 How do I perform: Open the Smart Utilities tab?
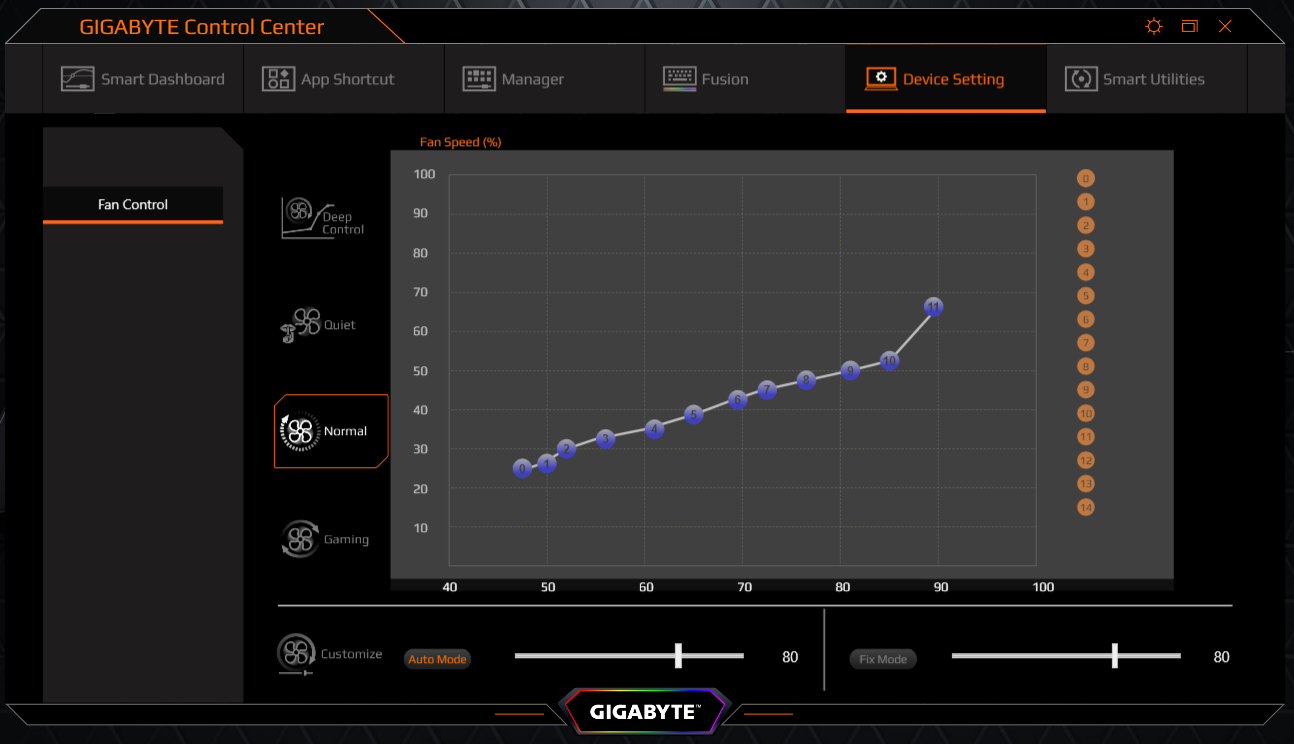pos(1147,79)
